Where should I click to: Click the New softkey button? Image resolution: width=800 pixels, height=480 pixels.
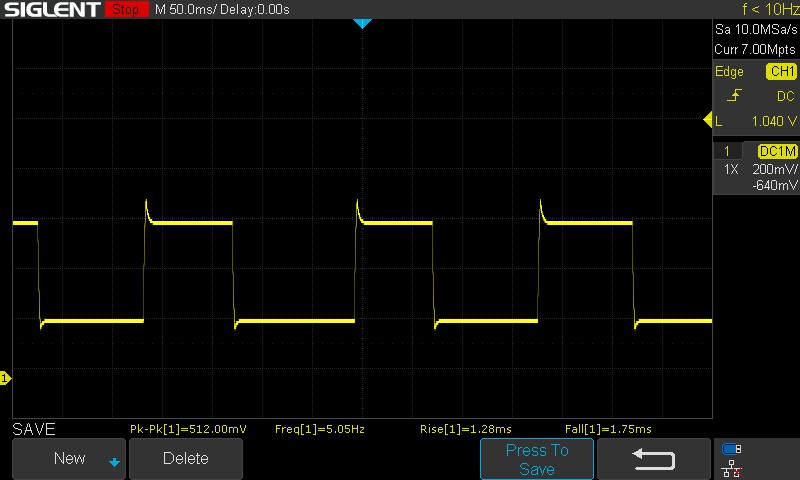point(69,458)
